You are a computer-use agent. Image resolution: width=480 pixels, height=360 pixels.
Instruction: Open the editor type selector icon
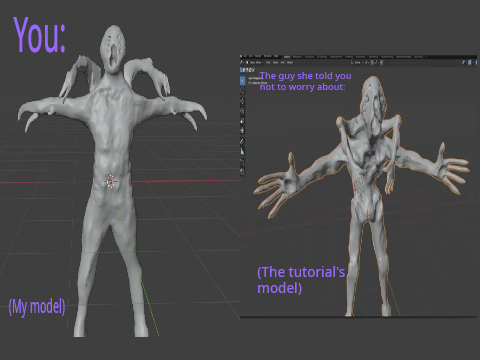(x=241, y=62)
